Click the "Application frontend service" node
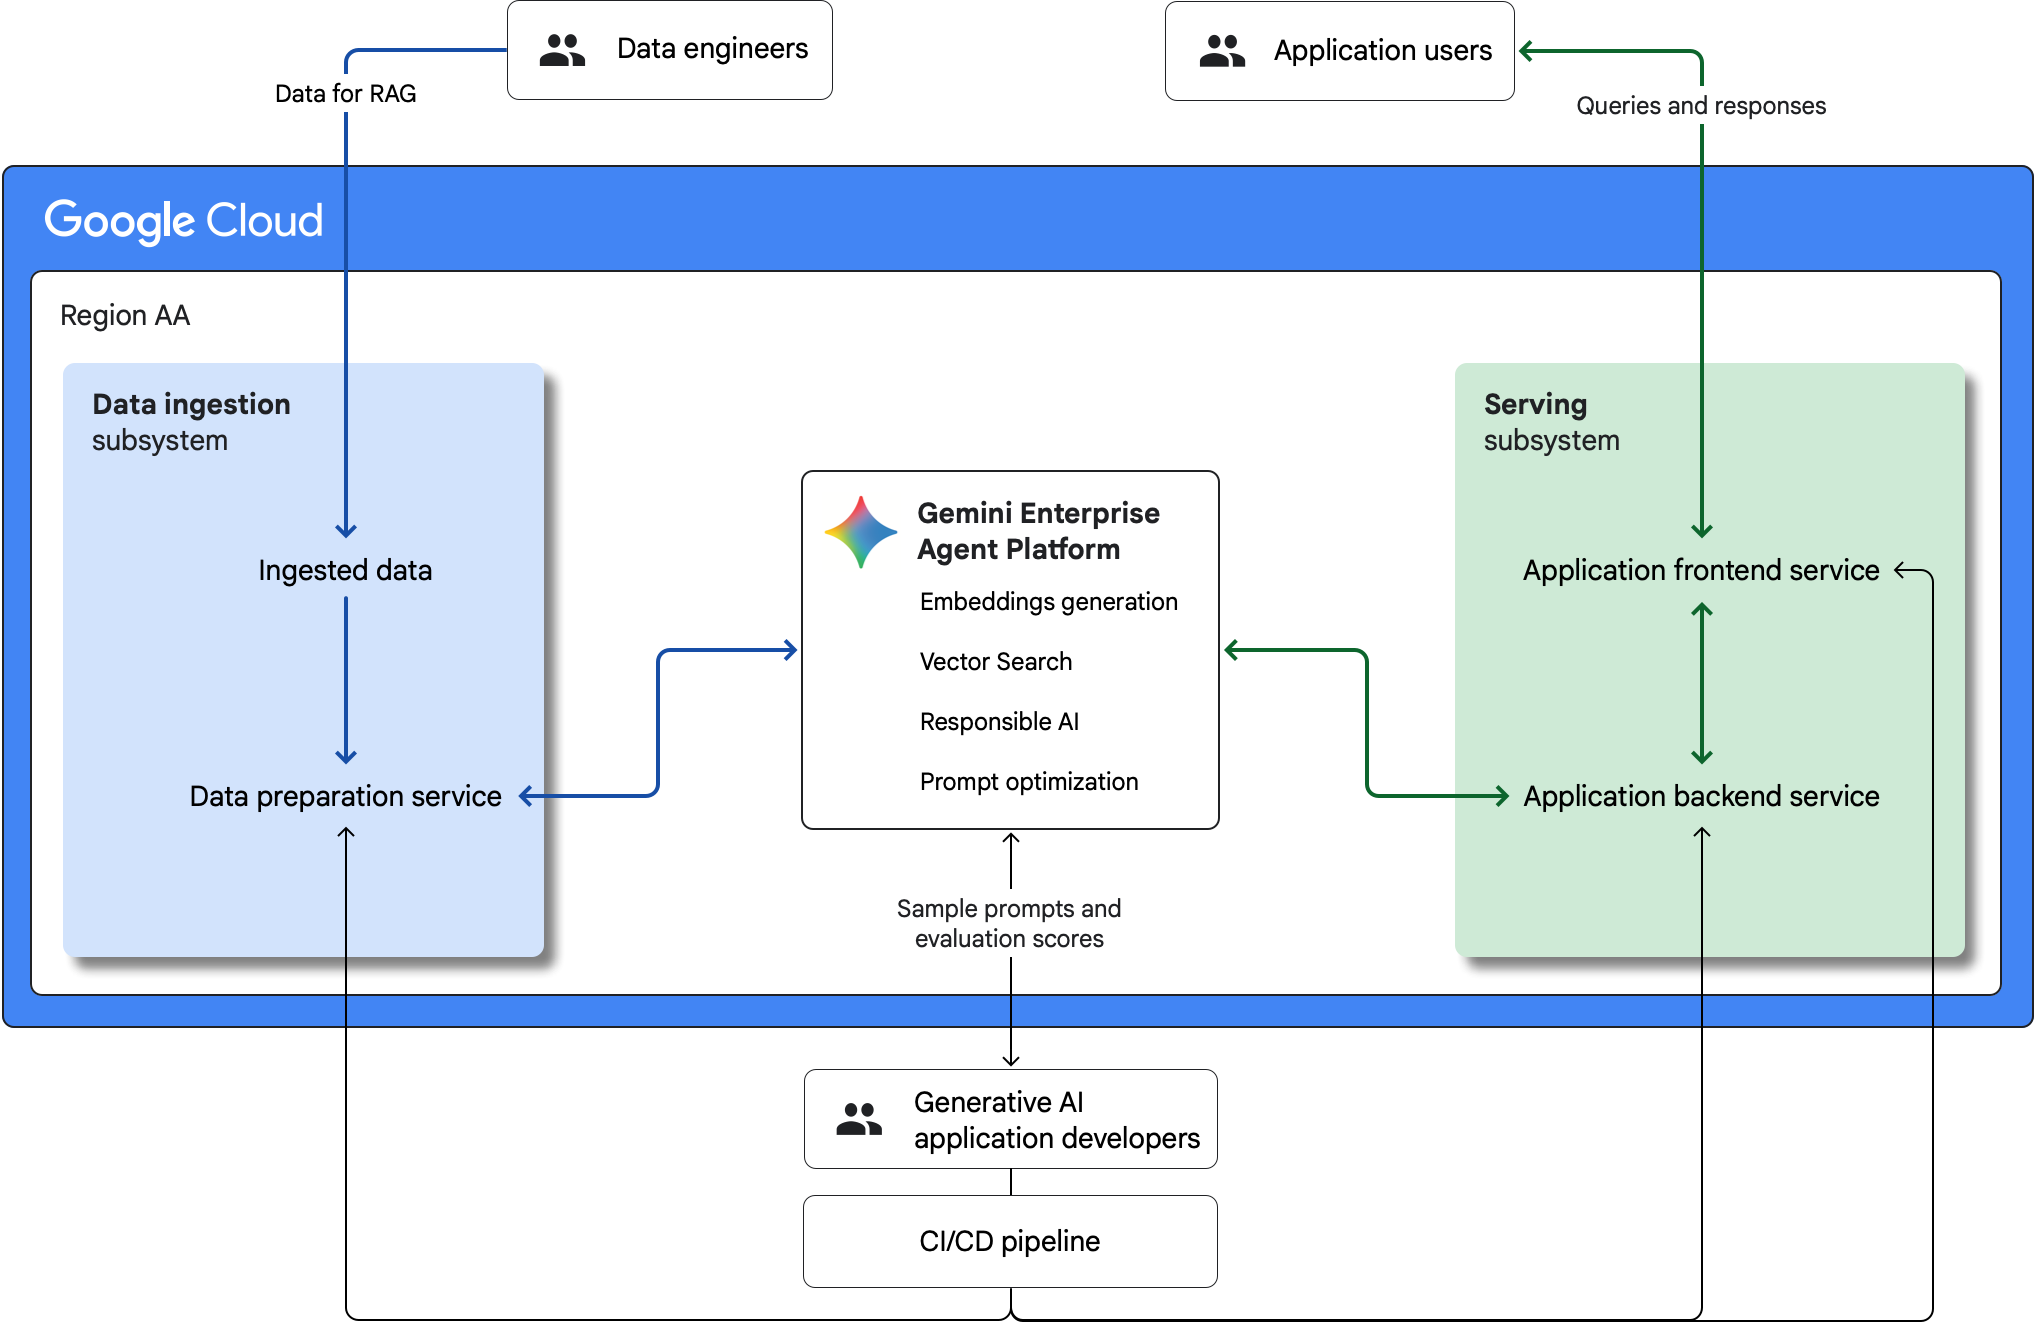 coord(1701,570)
